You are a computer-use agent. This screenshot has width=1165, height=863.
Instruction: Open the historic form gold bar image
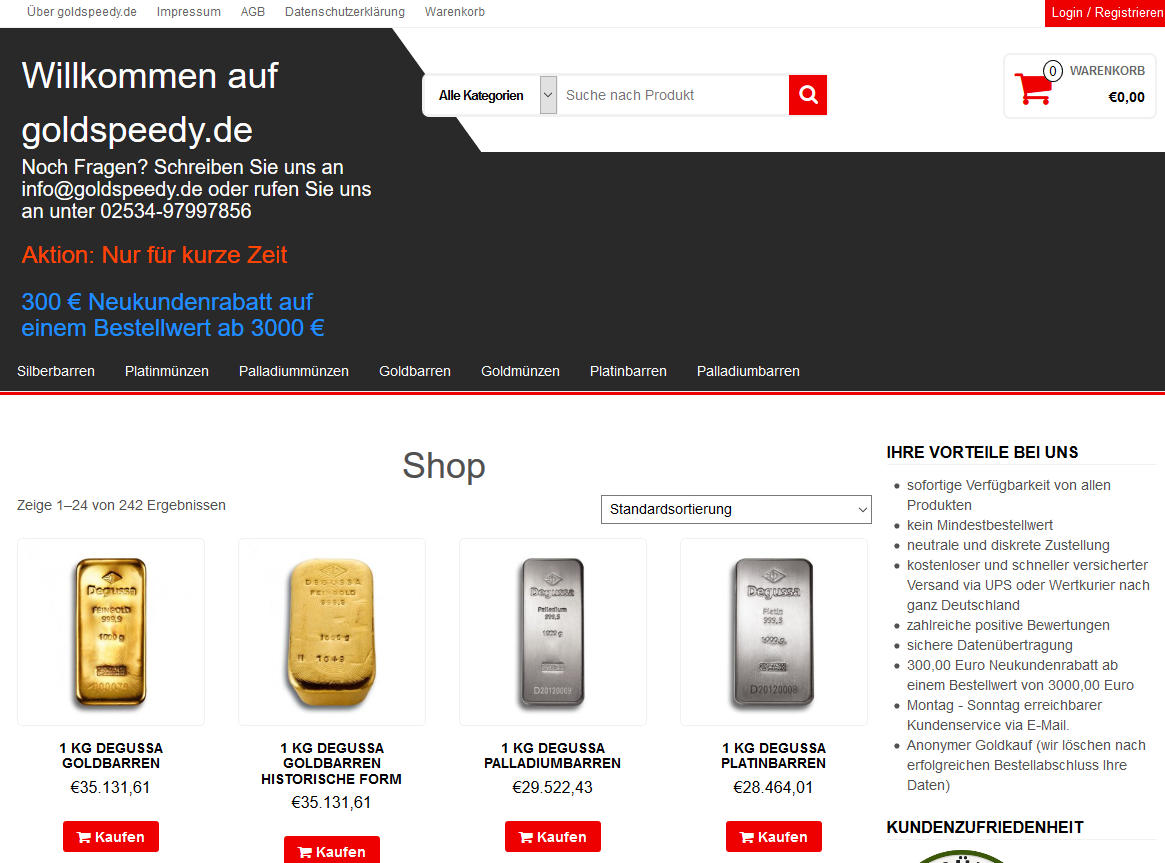pos(331,632)
